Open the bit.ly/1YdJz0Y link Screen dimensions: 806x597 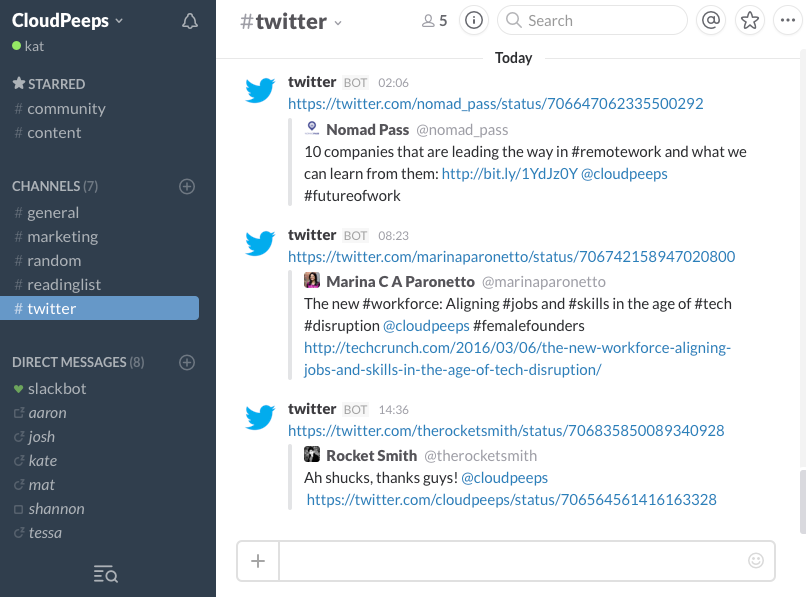[510, 174]
